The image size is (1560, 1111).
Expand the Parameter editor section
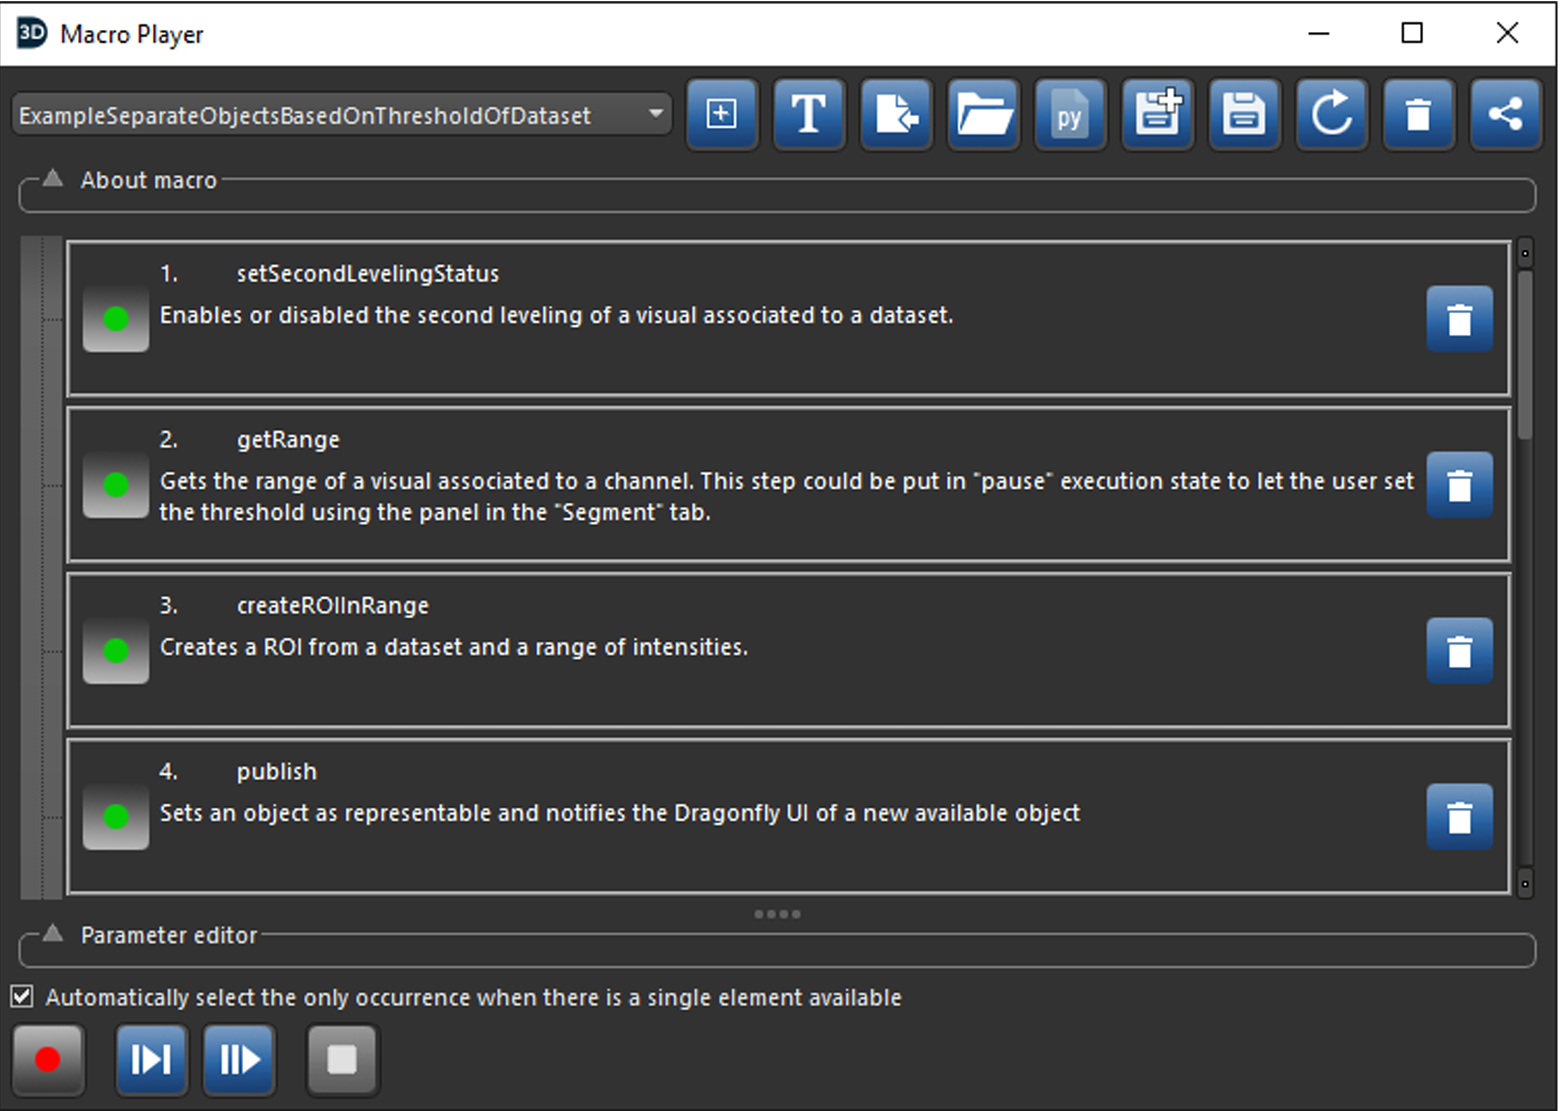coord(53,935)
